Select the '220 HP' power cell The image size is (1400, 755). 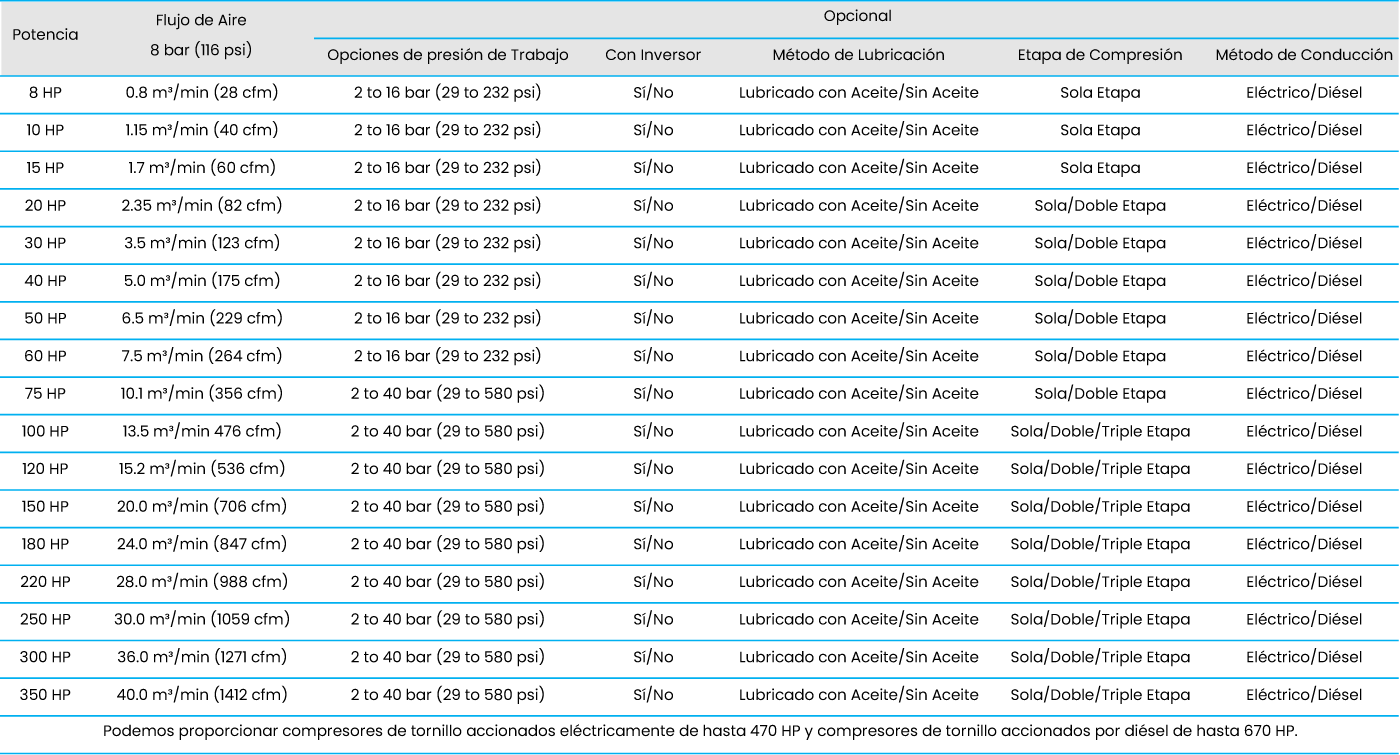pos(45,582)
